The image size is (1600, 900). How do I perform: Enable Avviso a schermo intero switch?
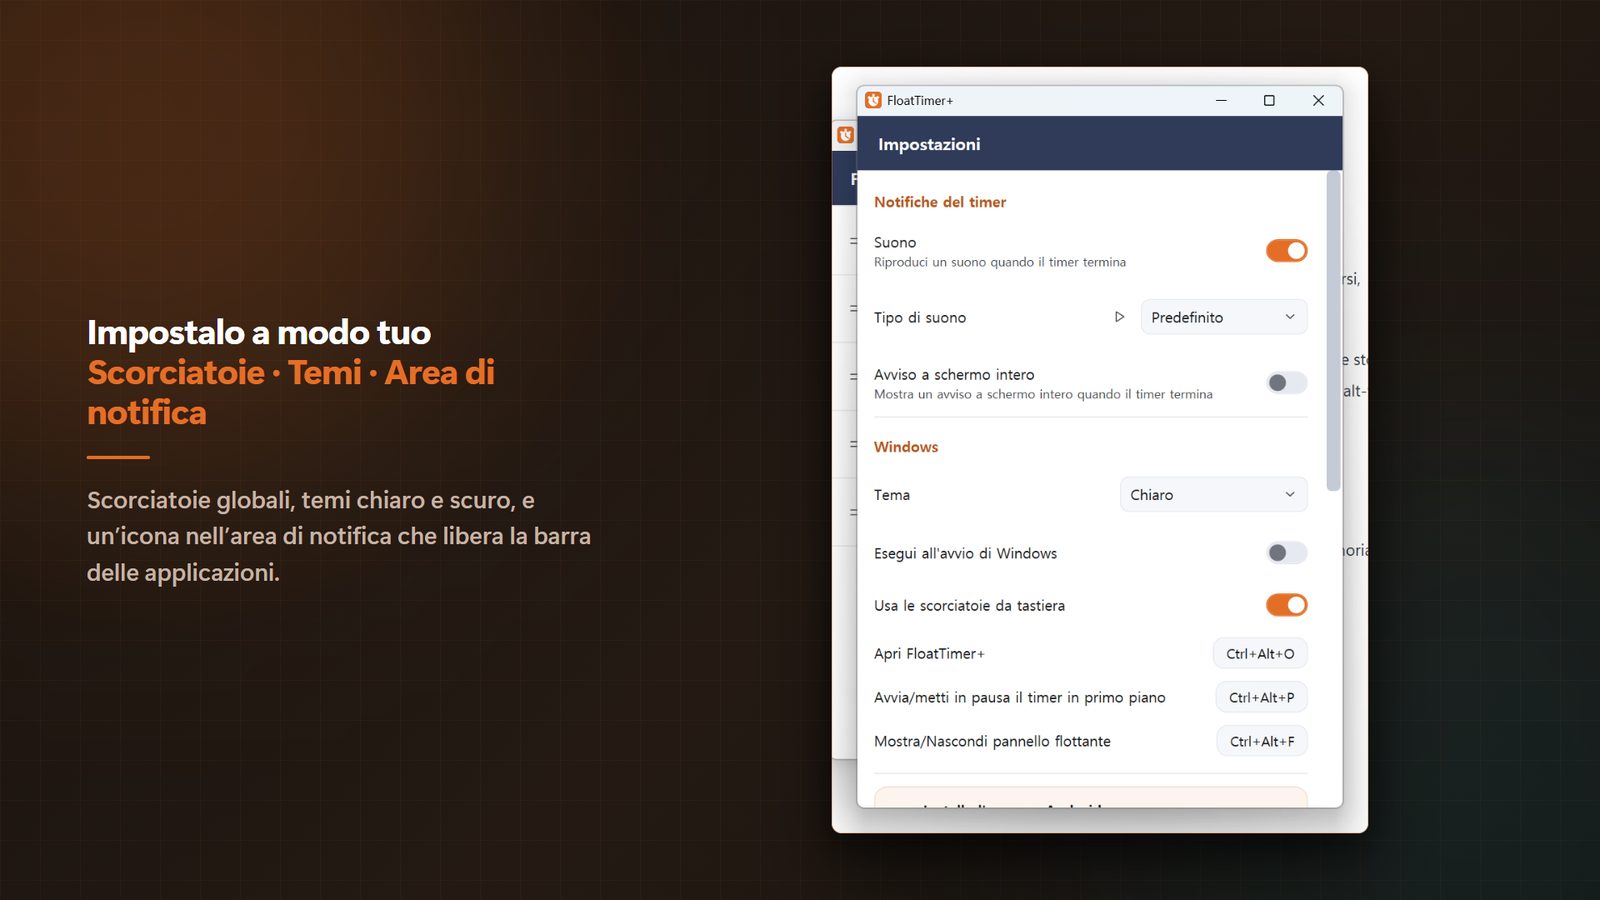tap(1286, 383)
